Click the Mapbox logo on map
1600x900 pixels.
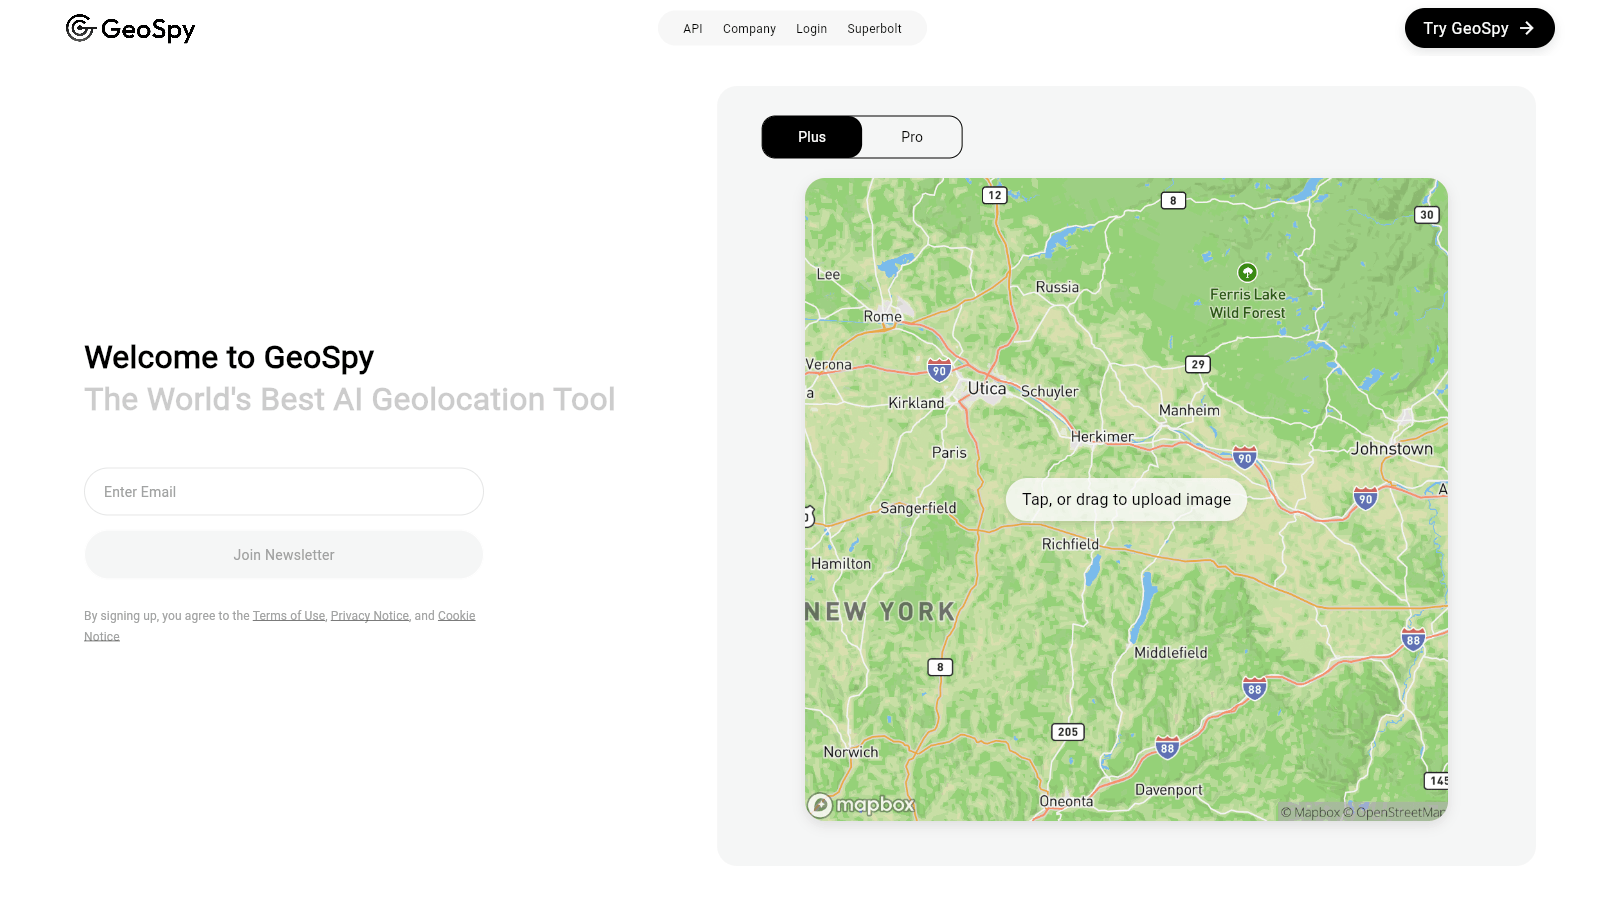[x=861, y=805]
